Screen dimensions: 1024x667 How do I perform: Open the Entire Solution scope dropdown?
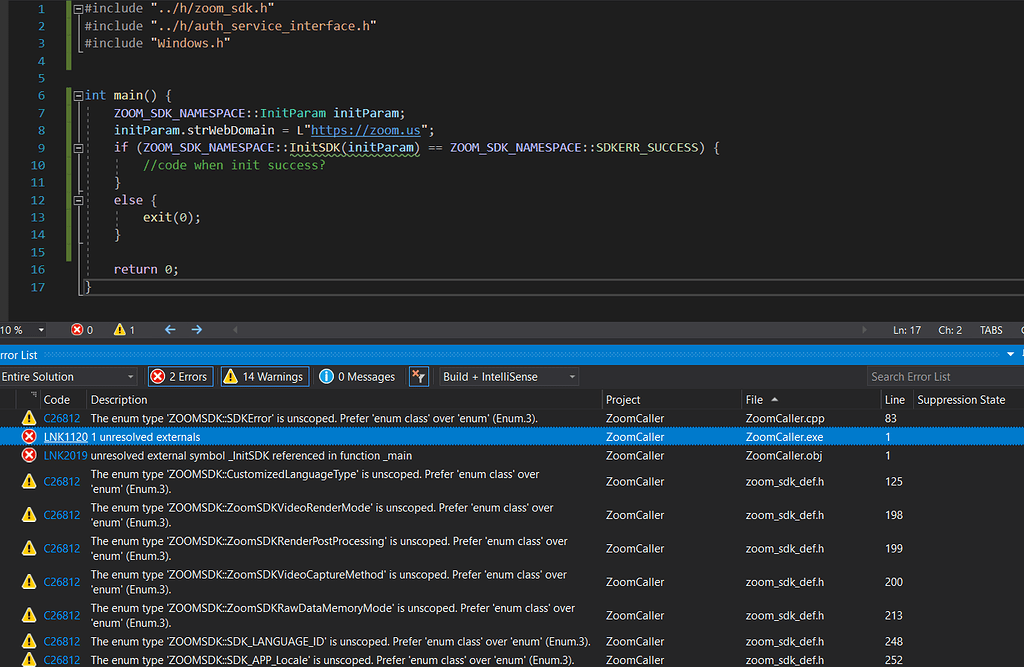coord(68,377)
